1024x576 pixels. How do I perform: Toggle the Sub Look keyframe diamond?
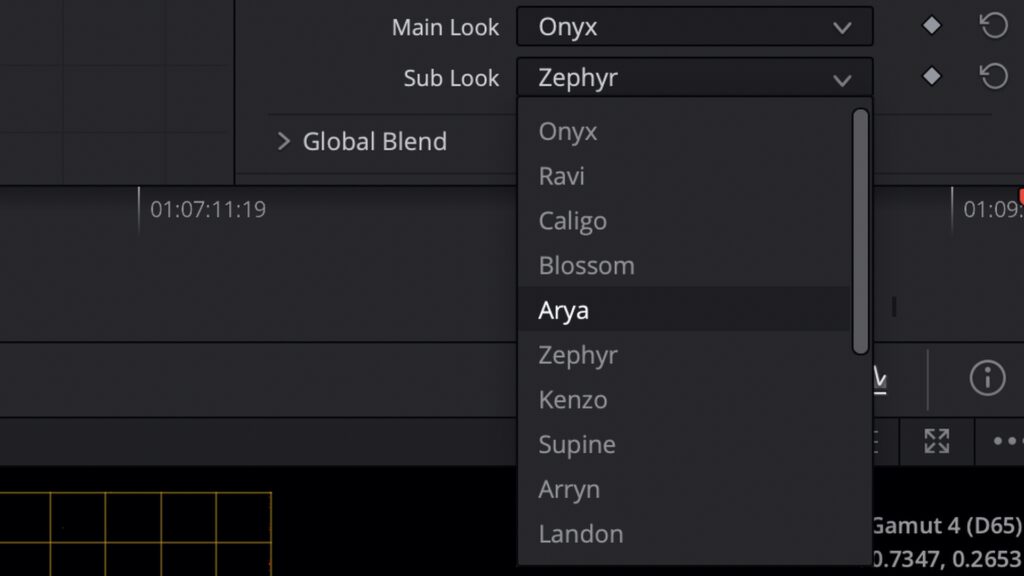pyautogui.click(x=931, y=76)
